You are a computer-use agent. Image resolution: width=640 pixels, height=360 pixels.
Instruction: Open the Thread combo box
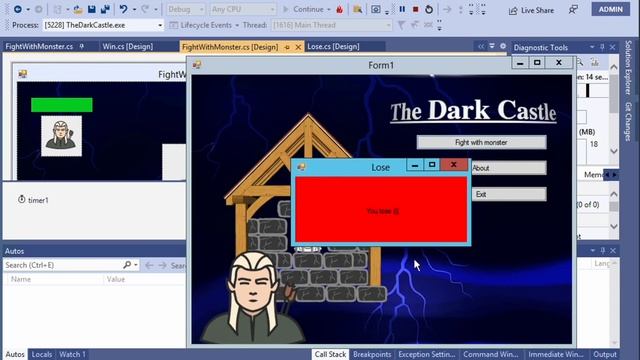coord(331,25)
